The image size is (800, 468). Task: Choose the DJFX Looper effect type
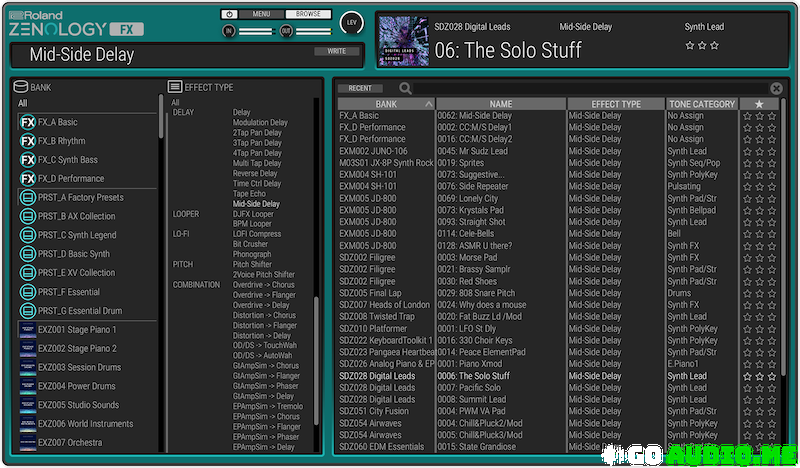pos(253,214)
